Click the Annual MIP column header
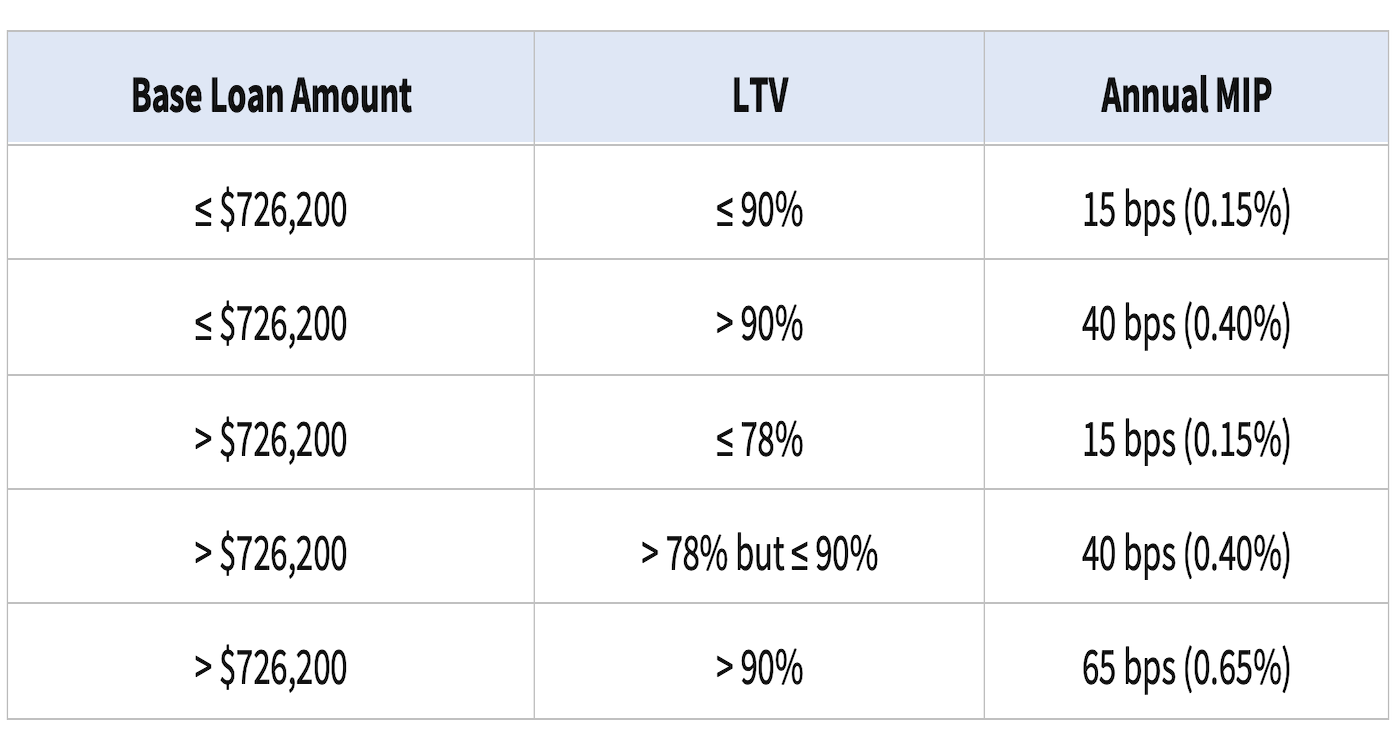The height and width of the screenshot is (750, 1400). pyautogui.click(x=1186, y=96)
